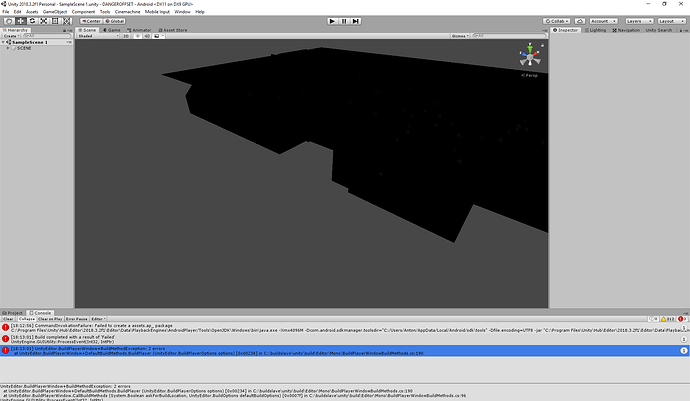Open the Gizmos dropdown
This screenshot has height=401, width=690.
pyautogui.click(x=460, y=36)
